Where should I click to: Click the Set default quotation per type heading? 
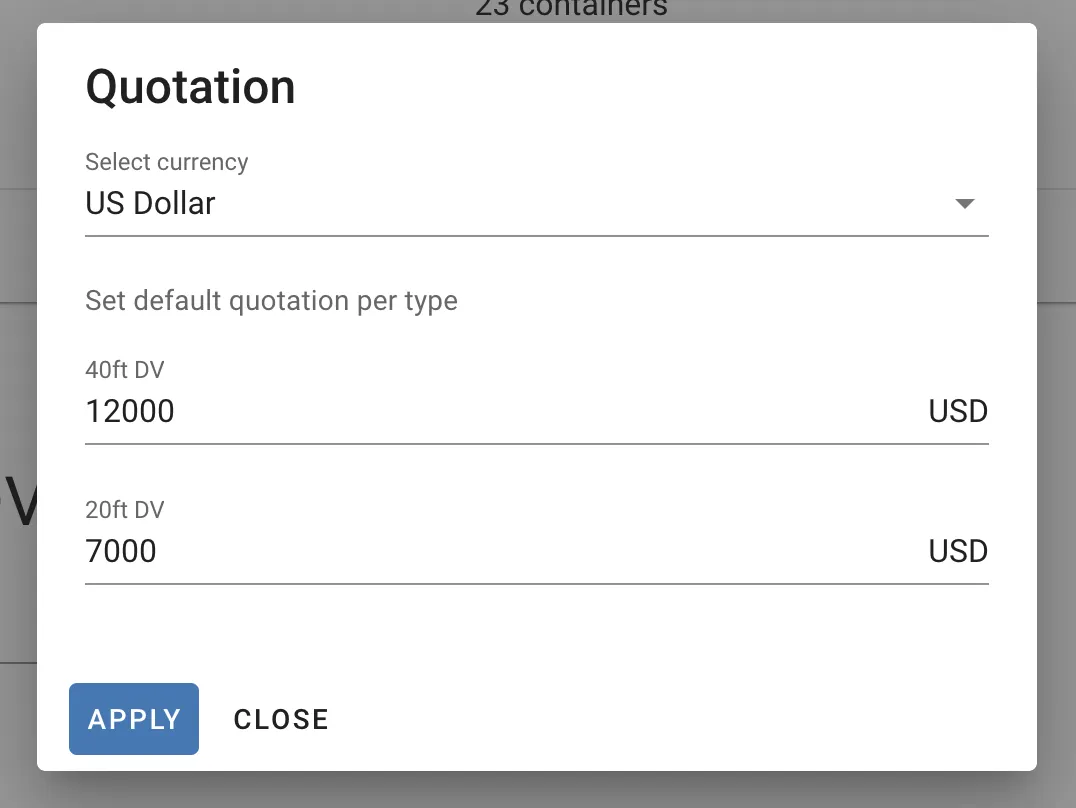pos(270,300)
